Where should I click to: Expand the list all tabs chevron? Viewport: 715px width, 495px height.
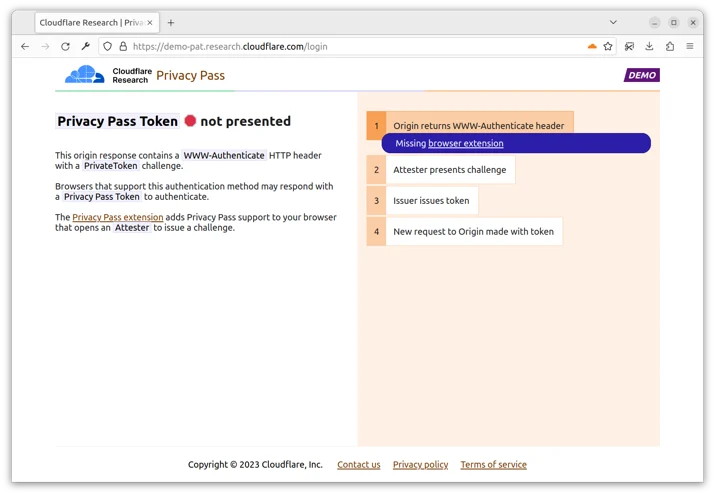click(613, 22)
